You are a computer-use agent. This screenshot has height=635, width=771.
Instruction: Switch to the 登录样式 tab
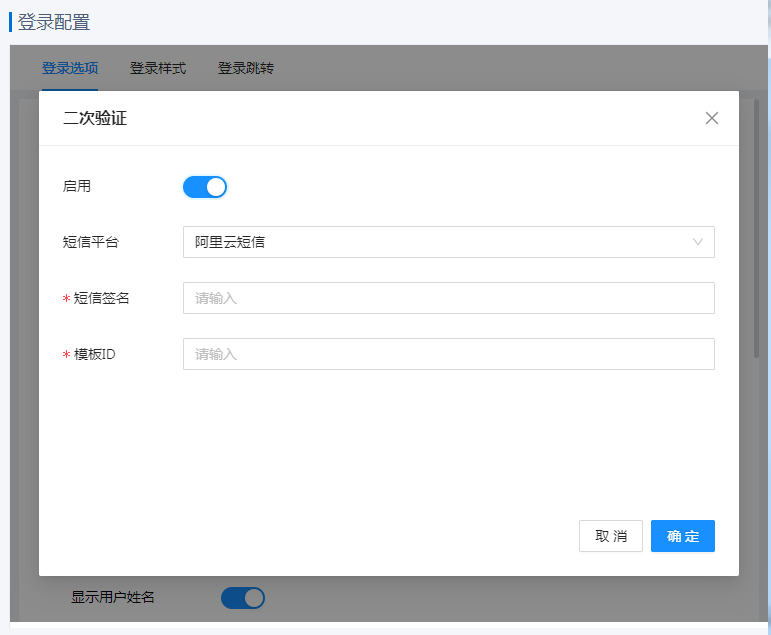click(158, 69)
